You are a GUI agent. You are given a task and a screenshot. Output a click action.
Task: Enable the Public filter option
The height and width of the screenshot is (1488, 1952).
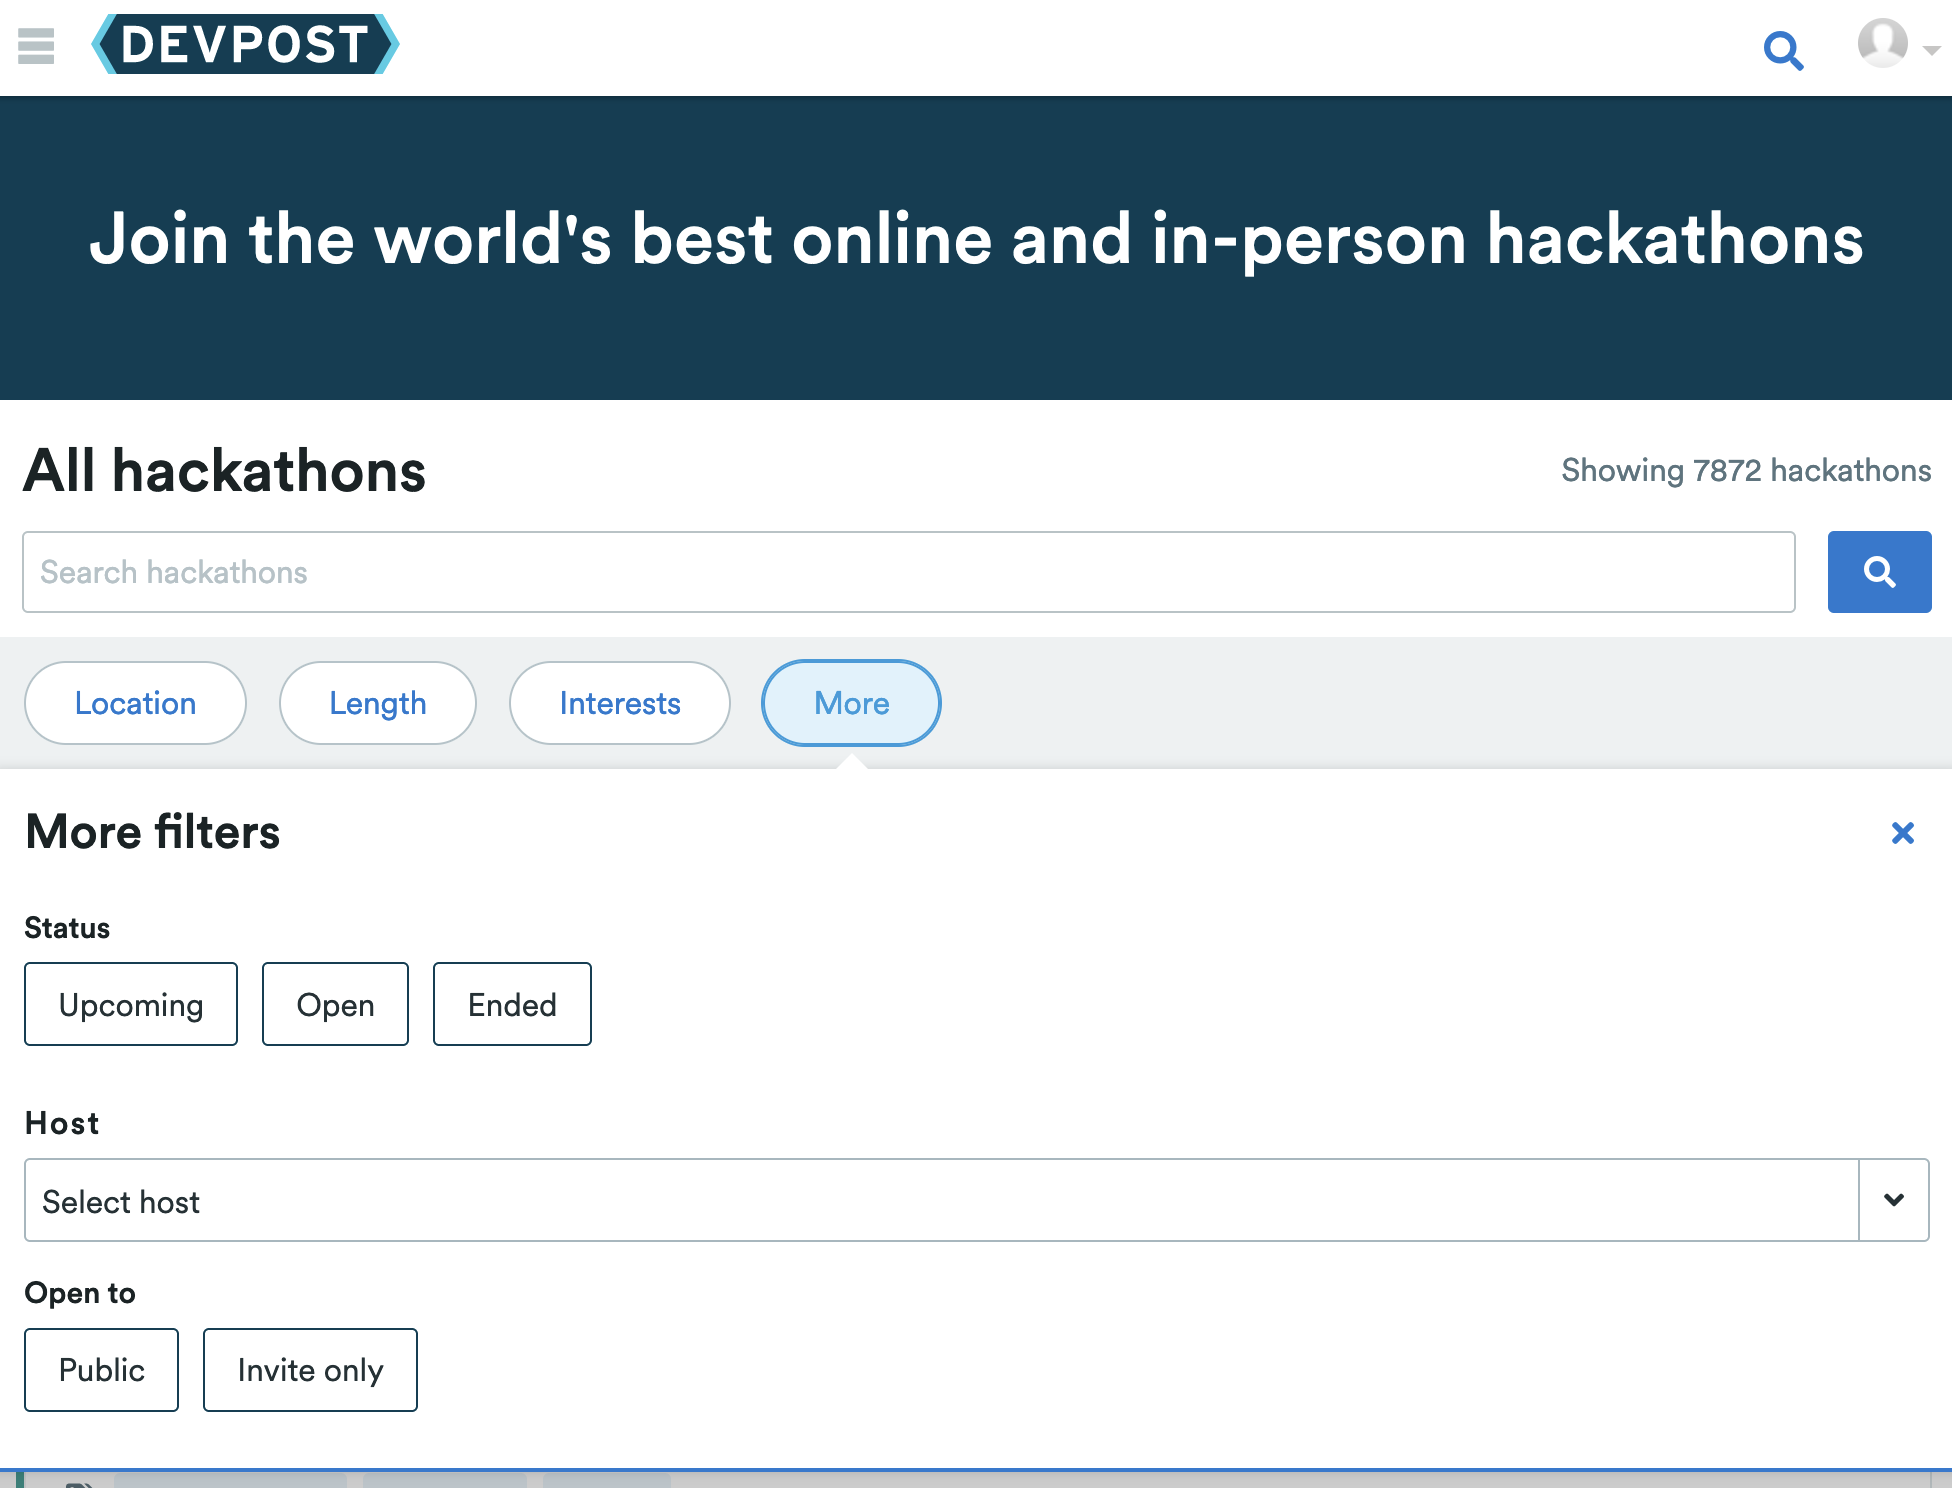[x=102, y=1370]
